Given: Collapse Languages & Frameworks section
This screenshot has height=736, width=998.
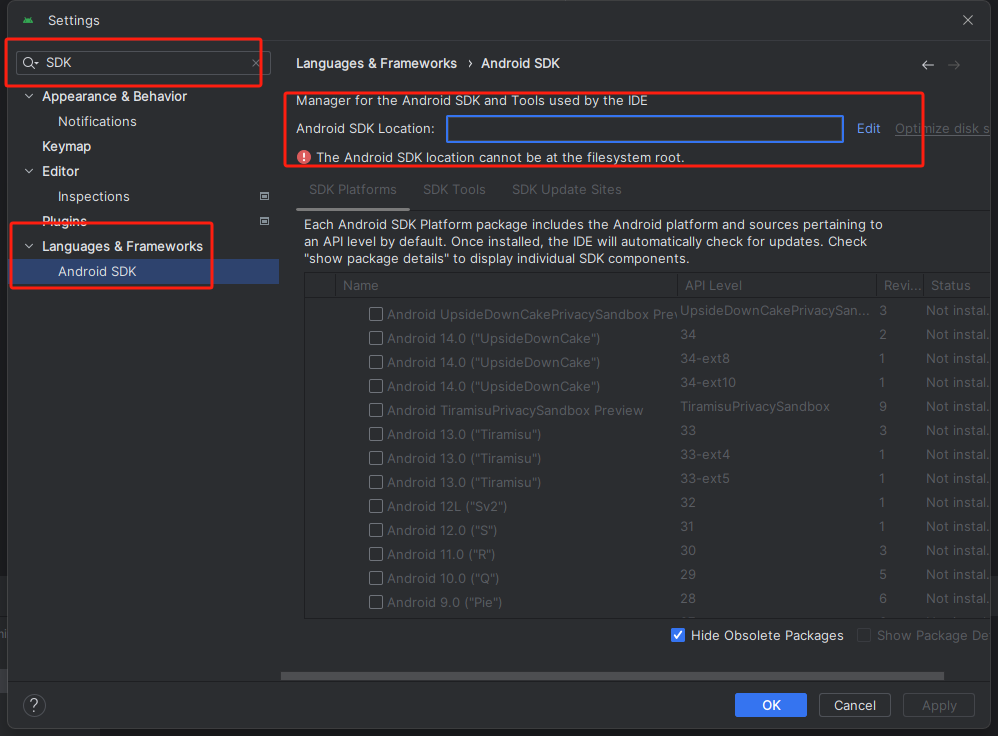Looking at the screenshot, I should (29, 246).
